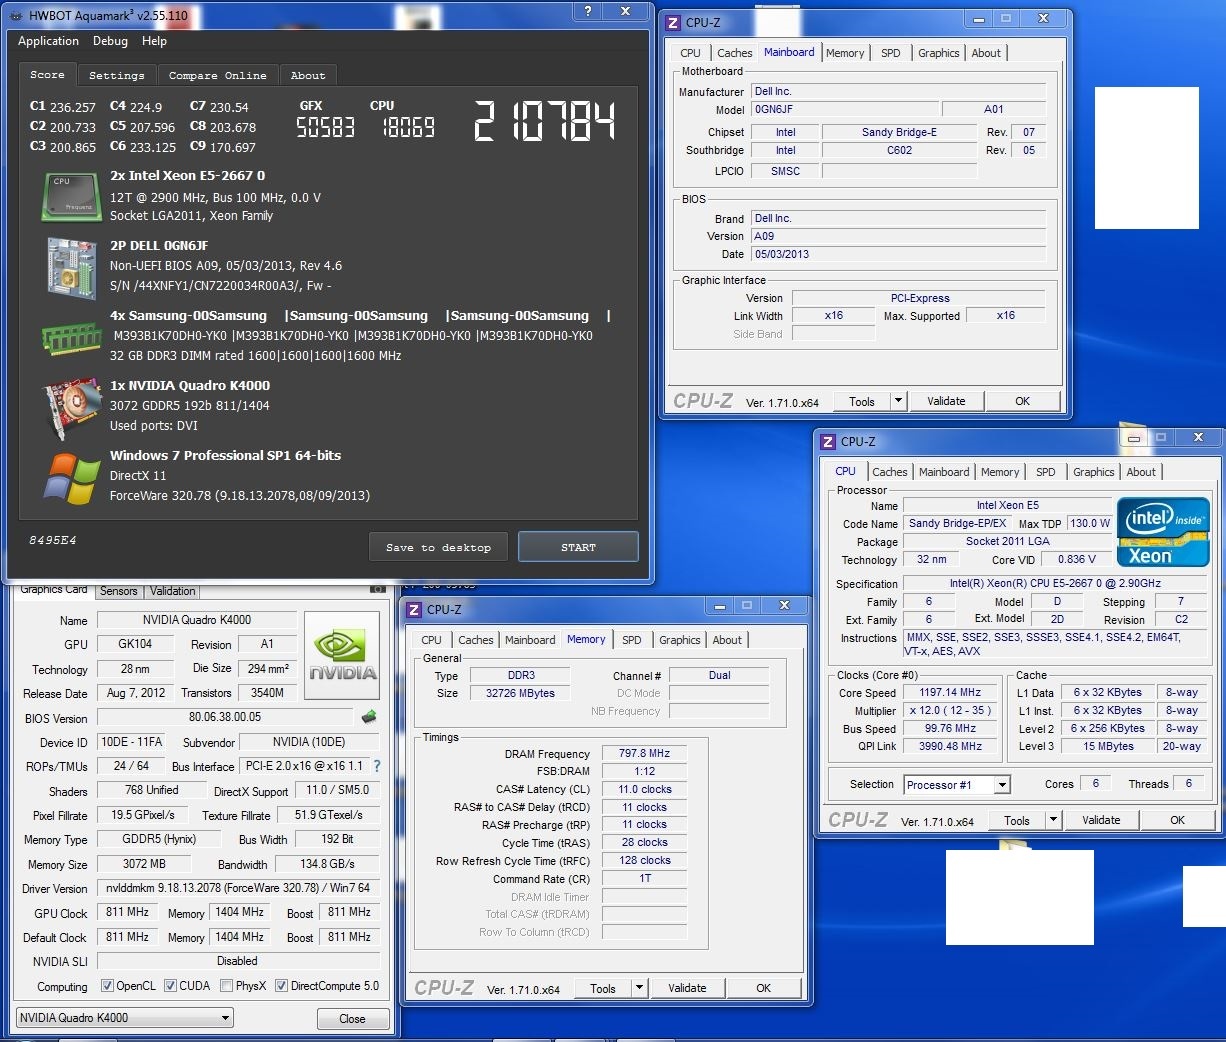The height and width of the screenshot is (1042, 1226).
Task: Click the GPU-Z screenshot camera icon
Action: tap(377, 590)
